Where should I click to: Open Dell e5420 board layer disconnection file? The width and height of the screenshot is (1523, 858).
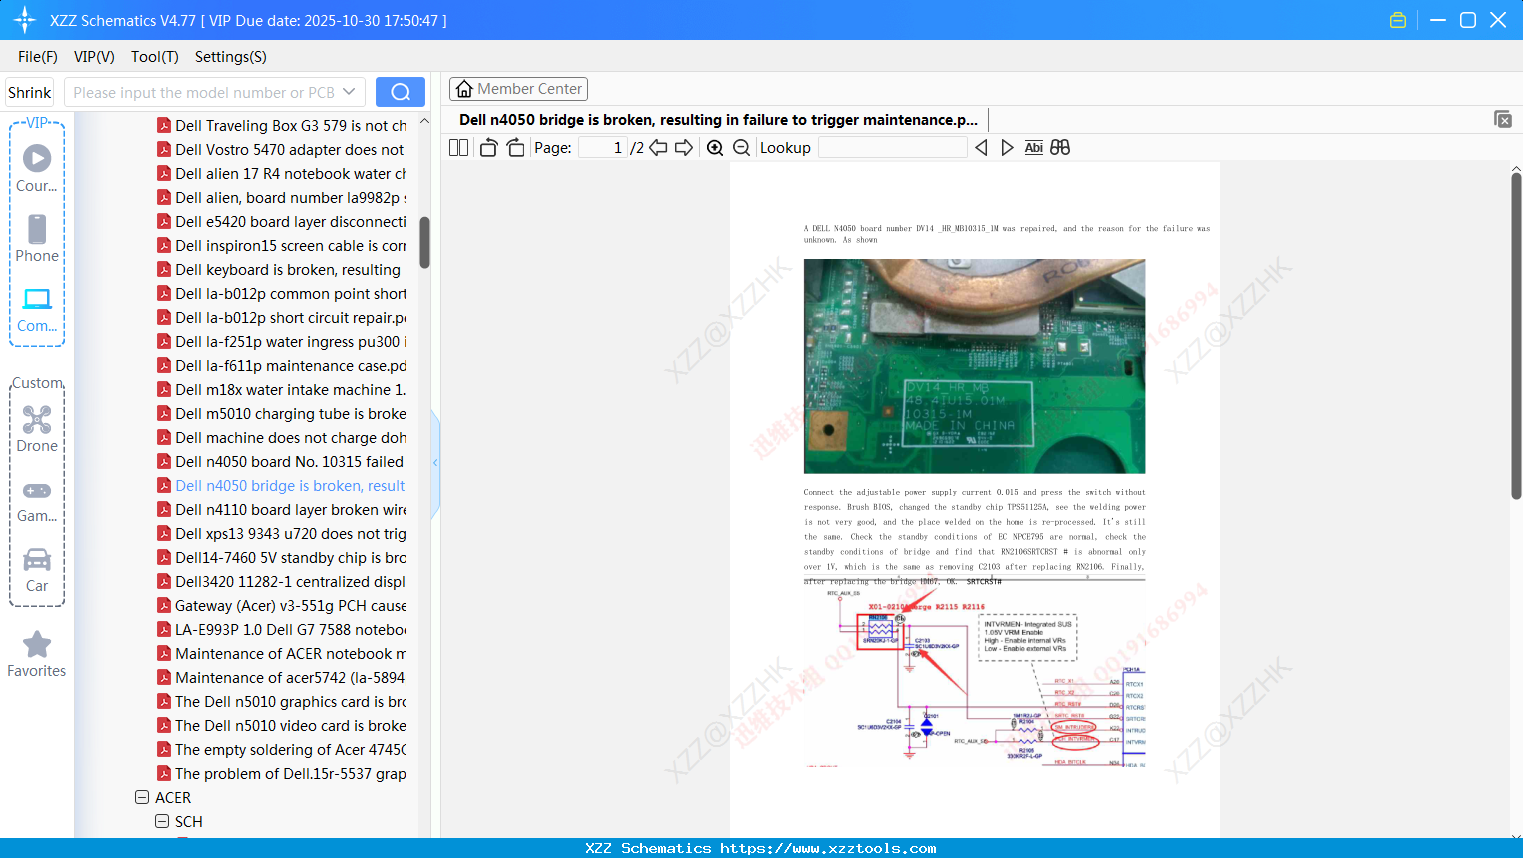[282, 222]
